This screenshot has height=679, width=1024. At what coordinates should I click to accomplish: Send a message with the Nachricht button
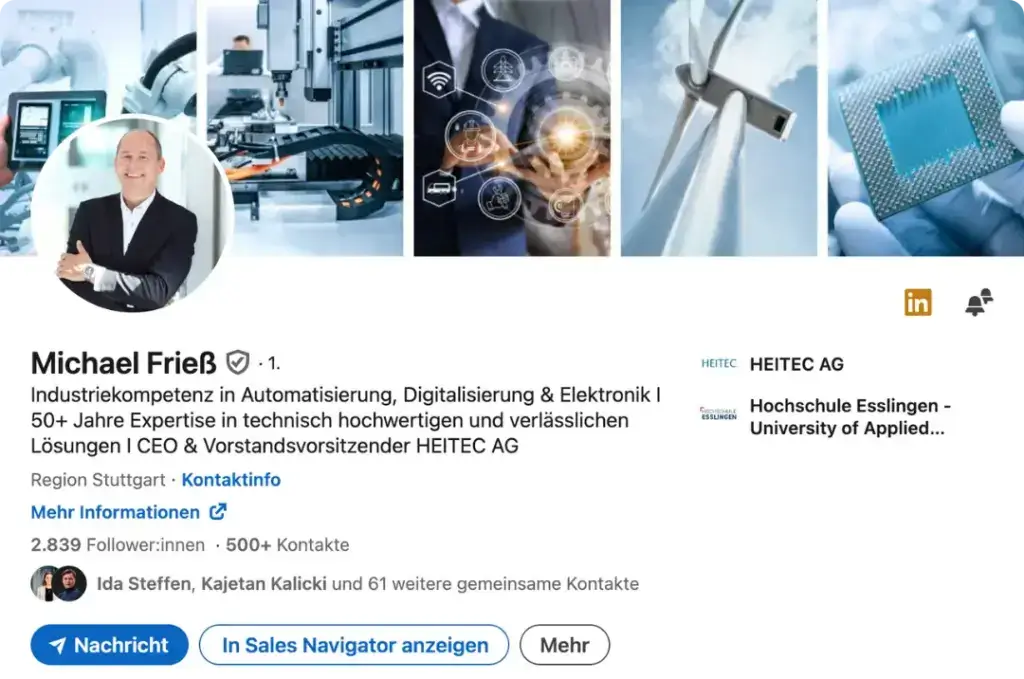tap(110, 645)
